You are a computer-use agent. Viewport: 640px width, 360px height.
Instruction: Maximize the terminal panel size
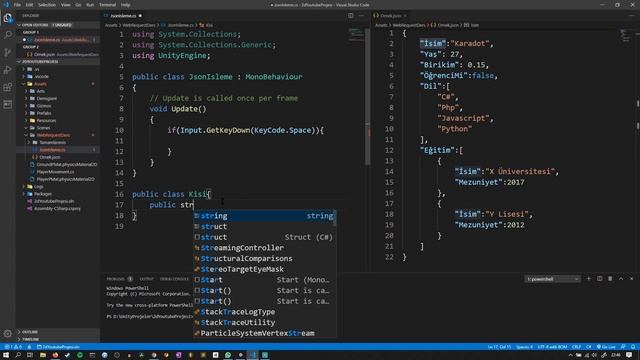click(621, 279)
